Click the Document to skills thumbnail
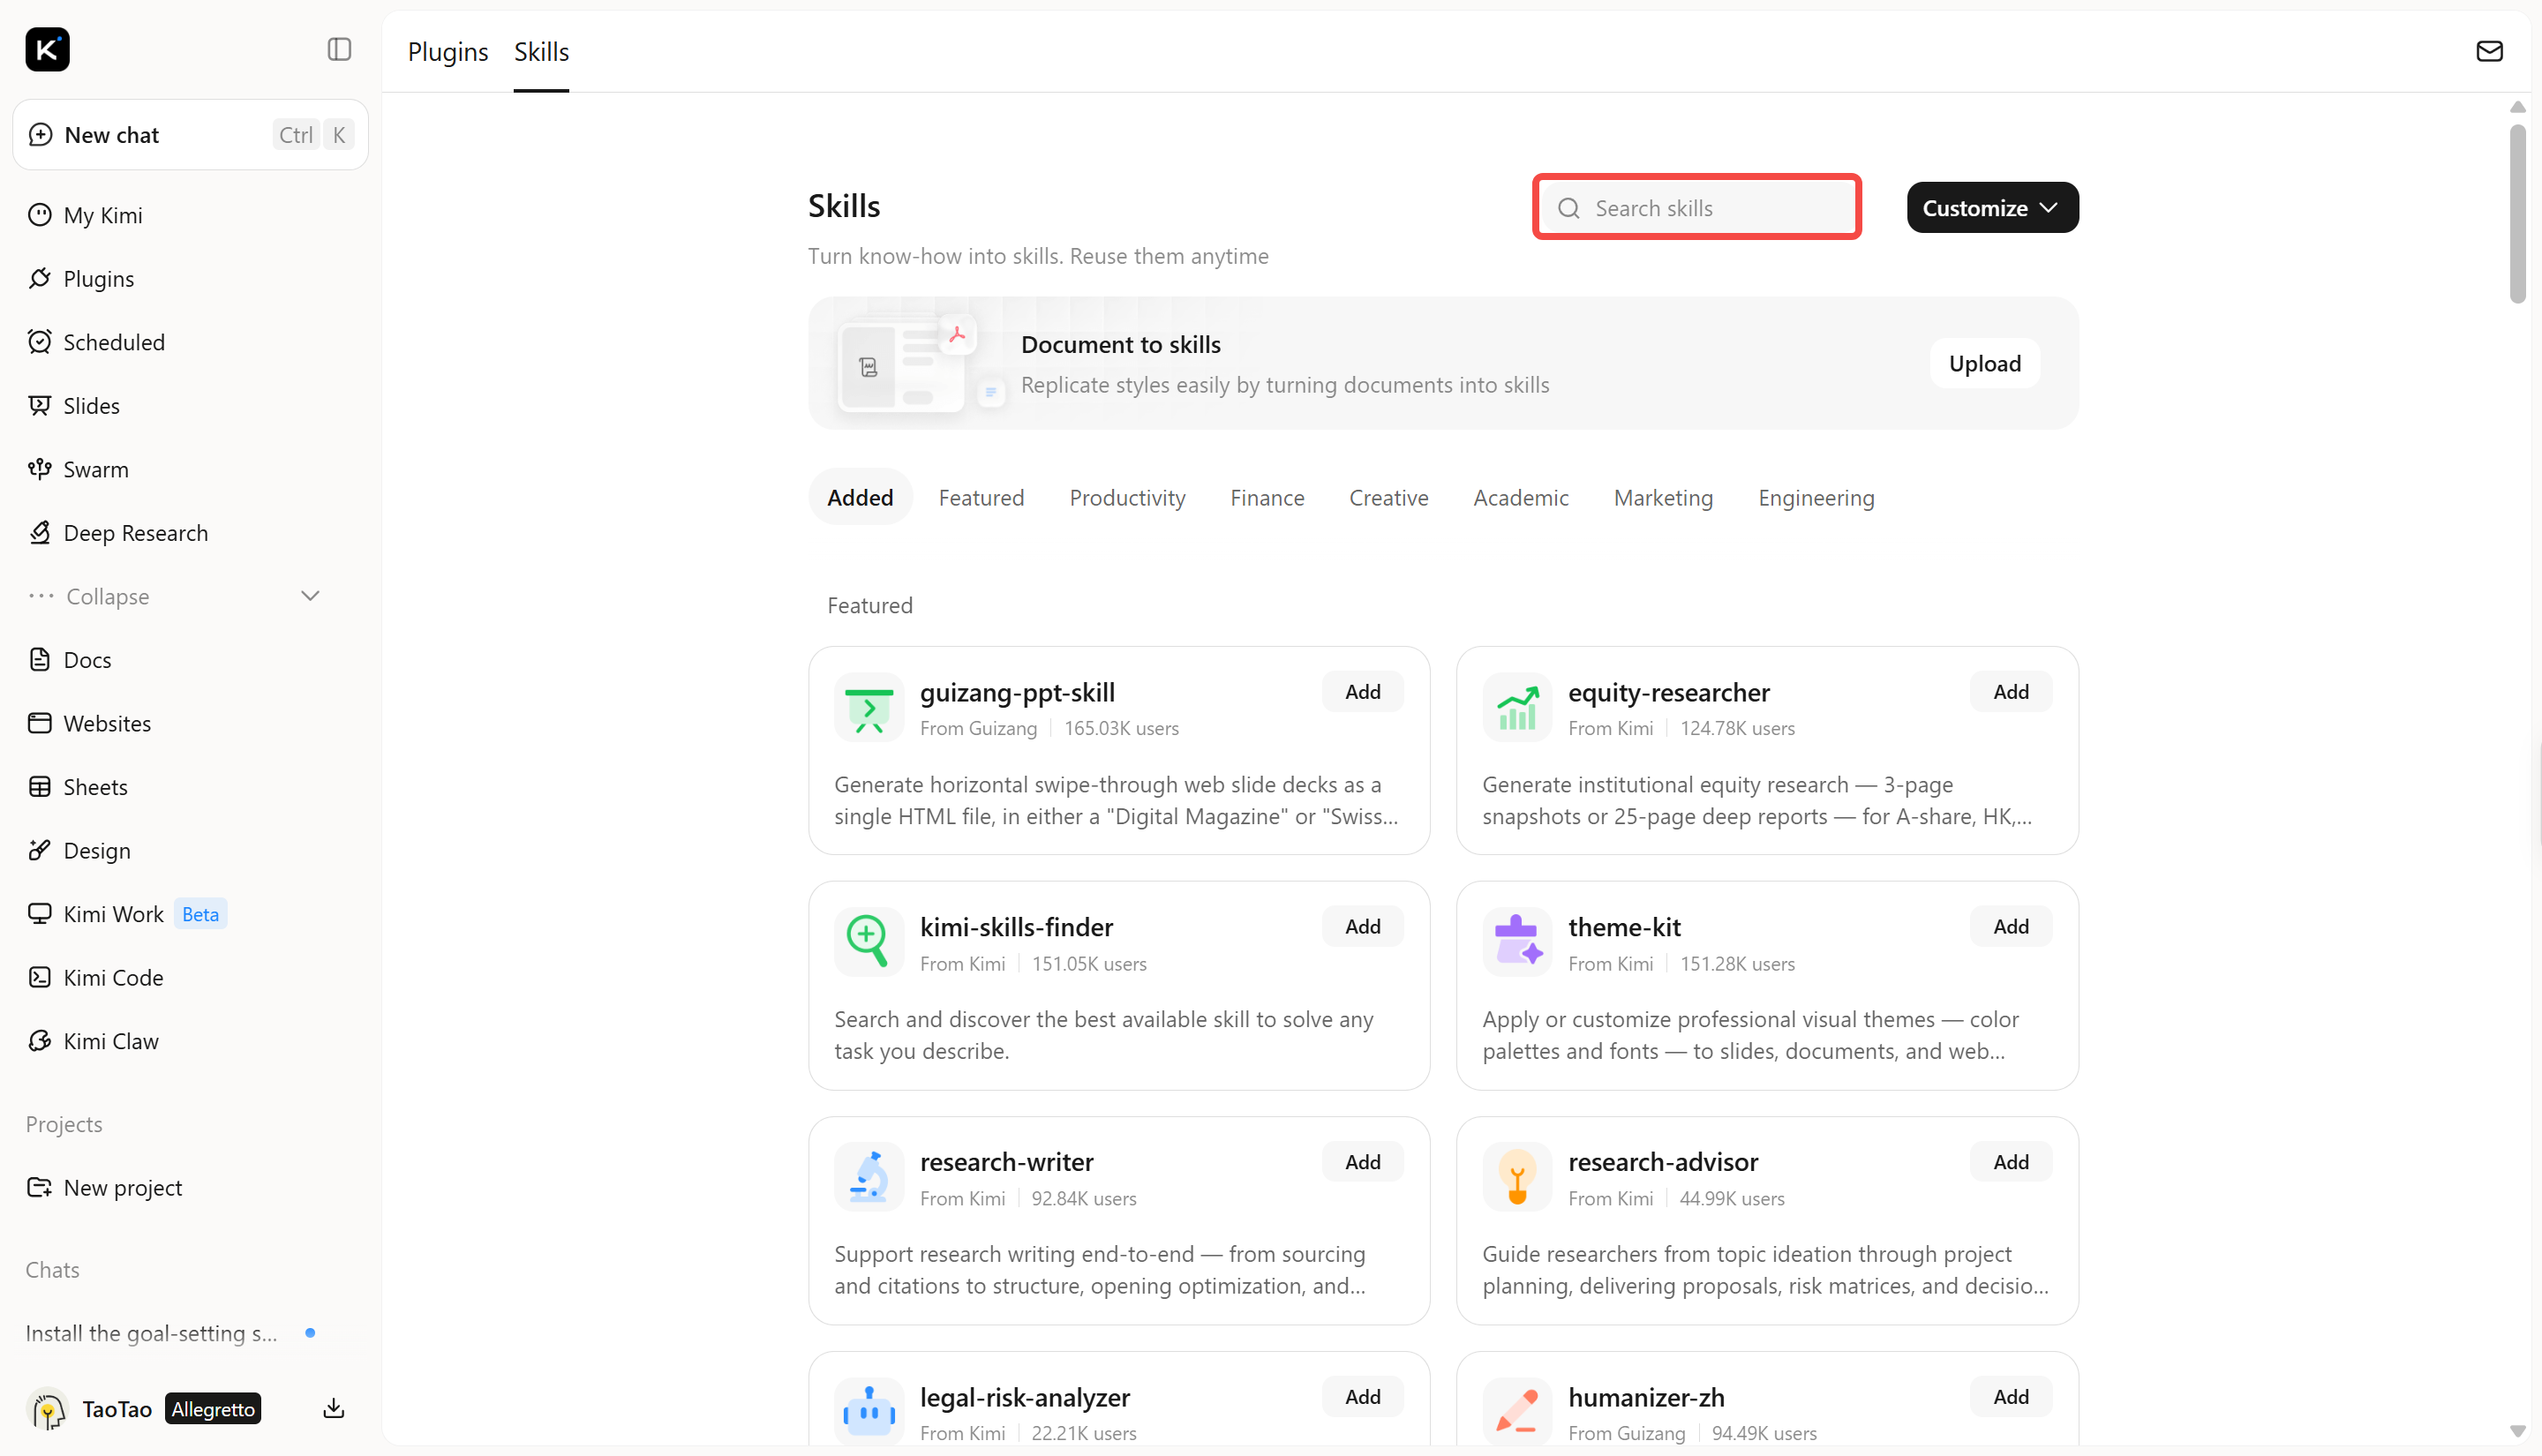Image resolution: width=2542 pixels, height=1456 pixels. coord(918,363)
